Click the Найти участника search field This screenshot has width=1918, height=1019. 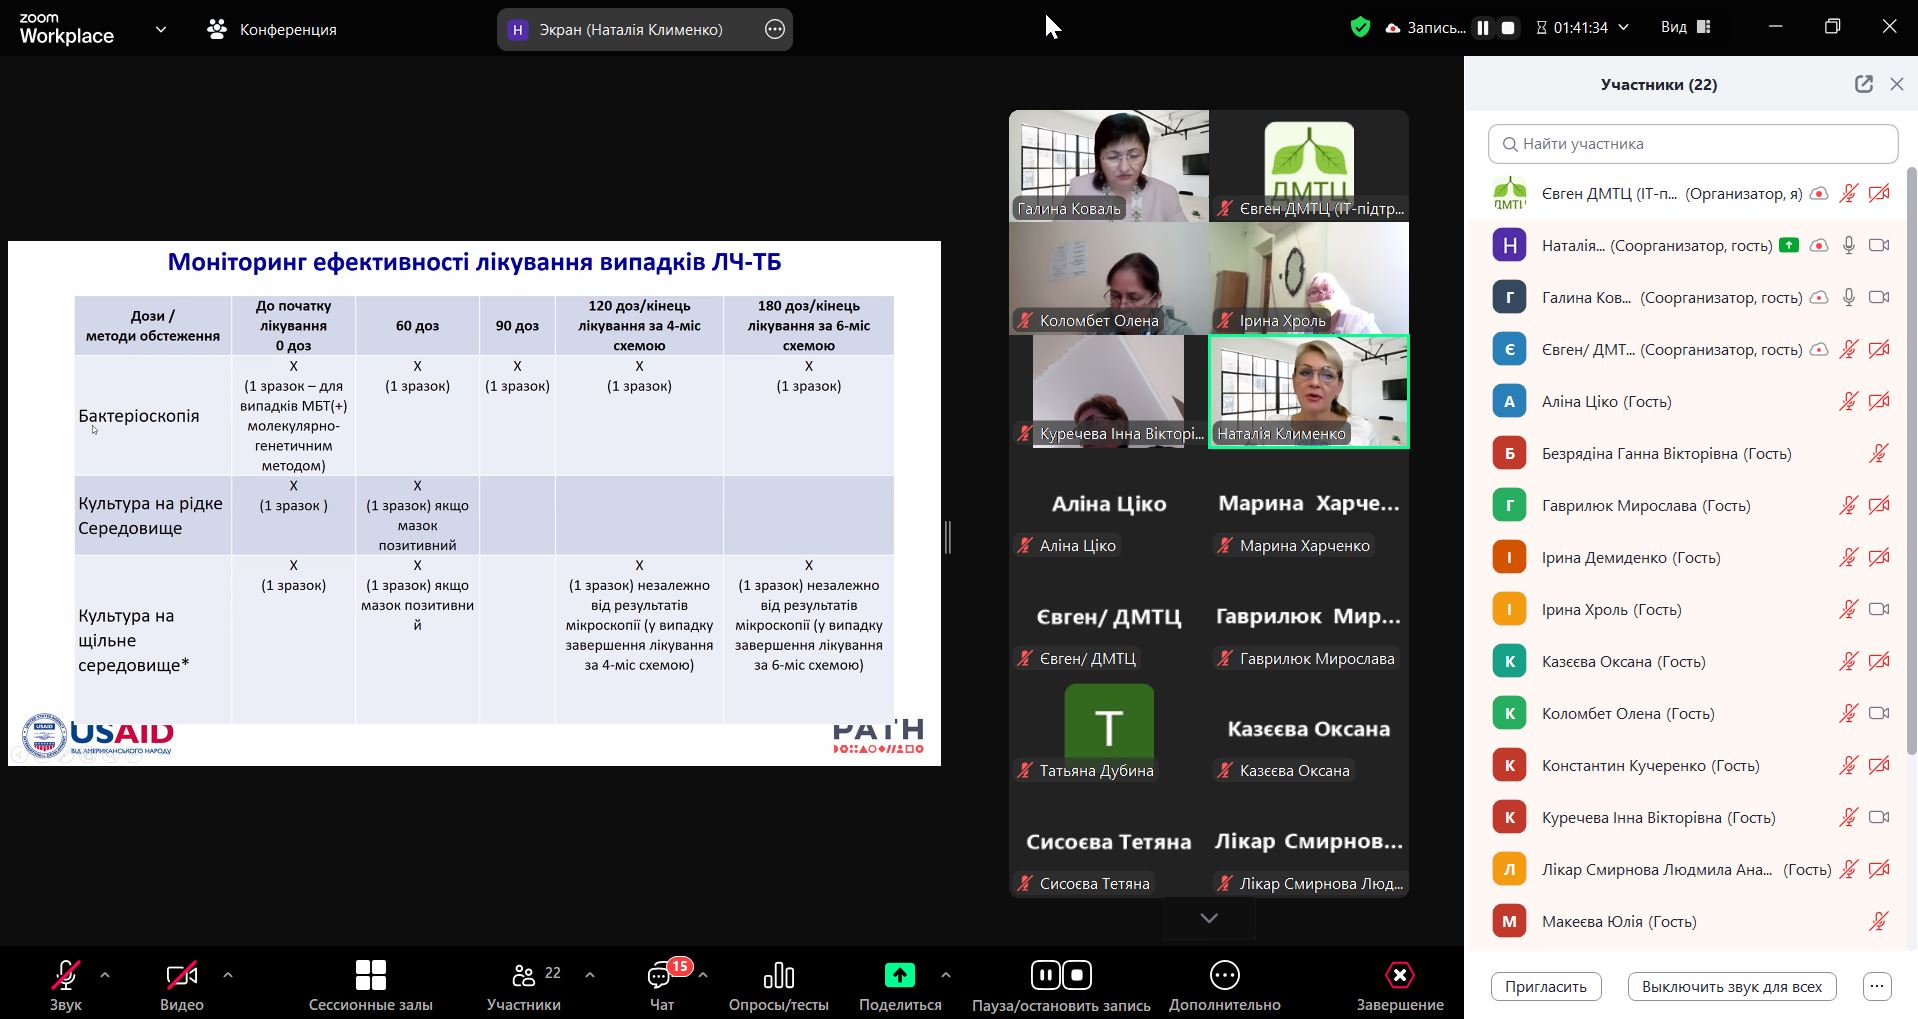point(1692,144)
